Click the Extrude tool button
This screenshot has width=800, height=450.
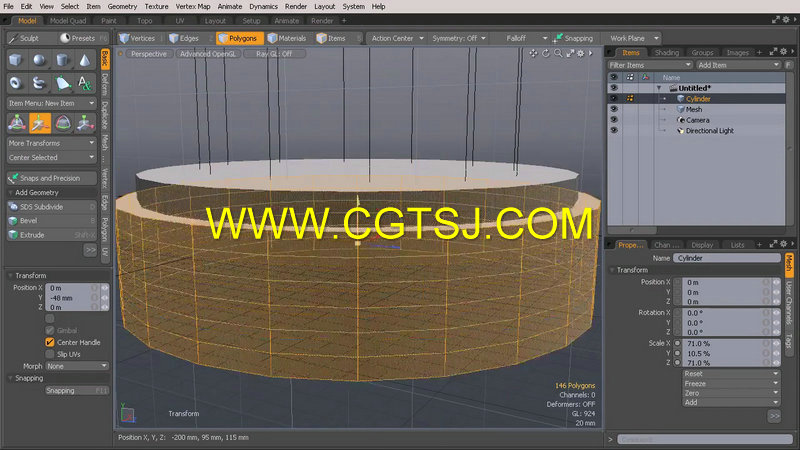tap(52, 235)
